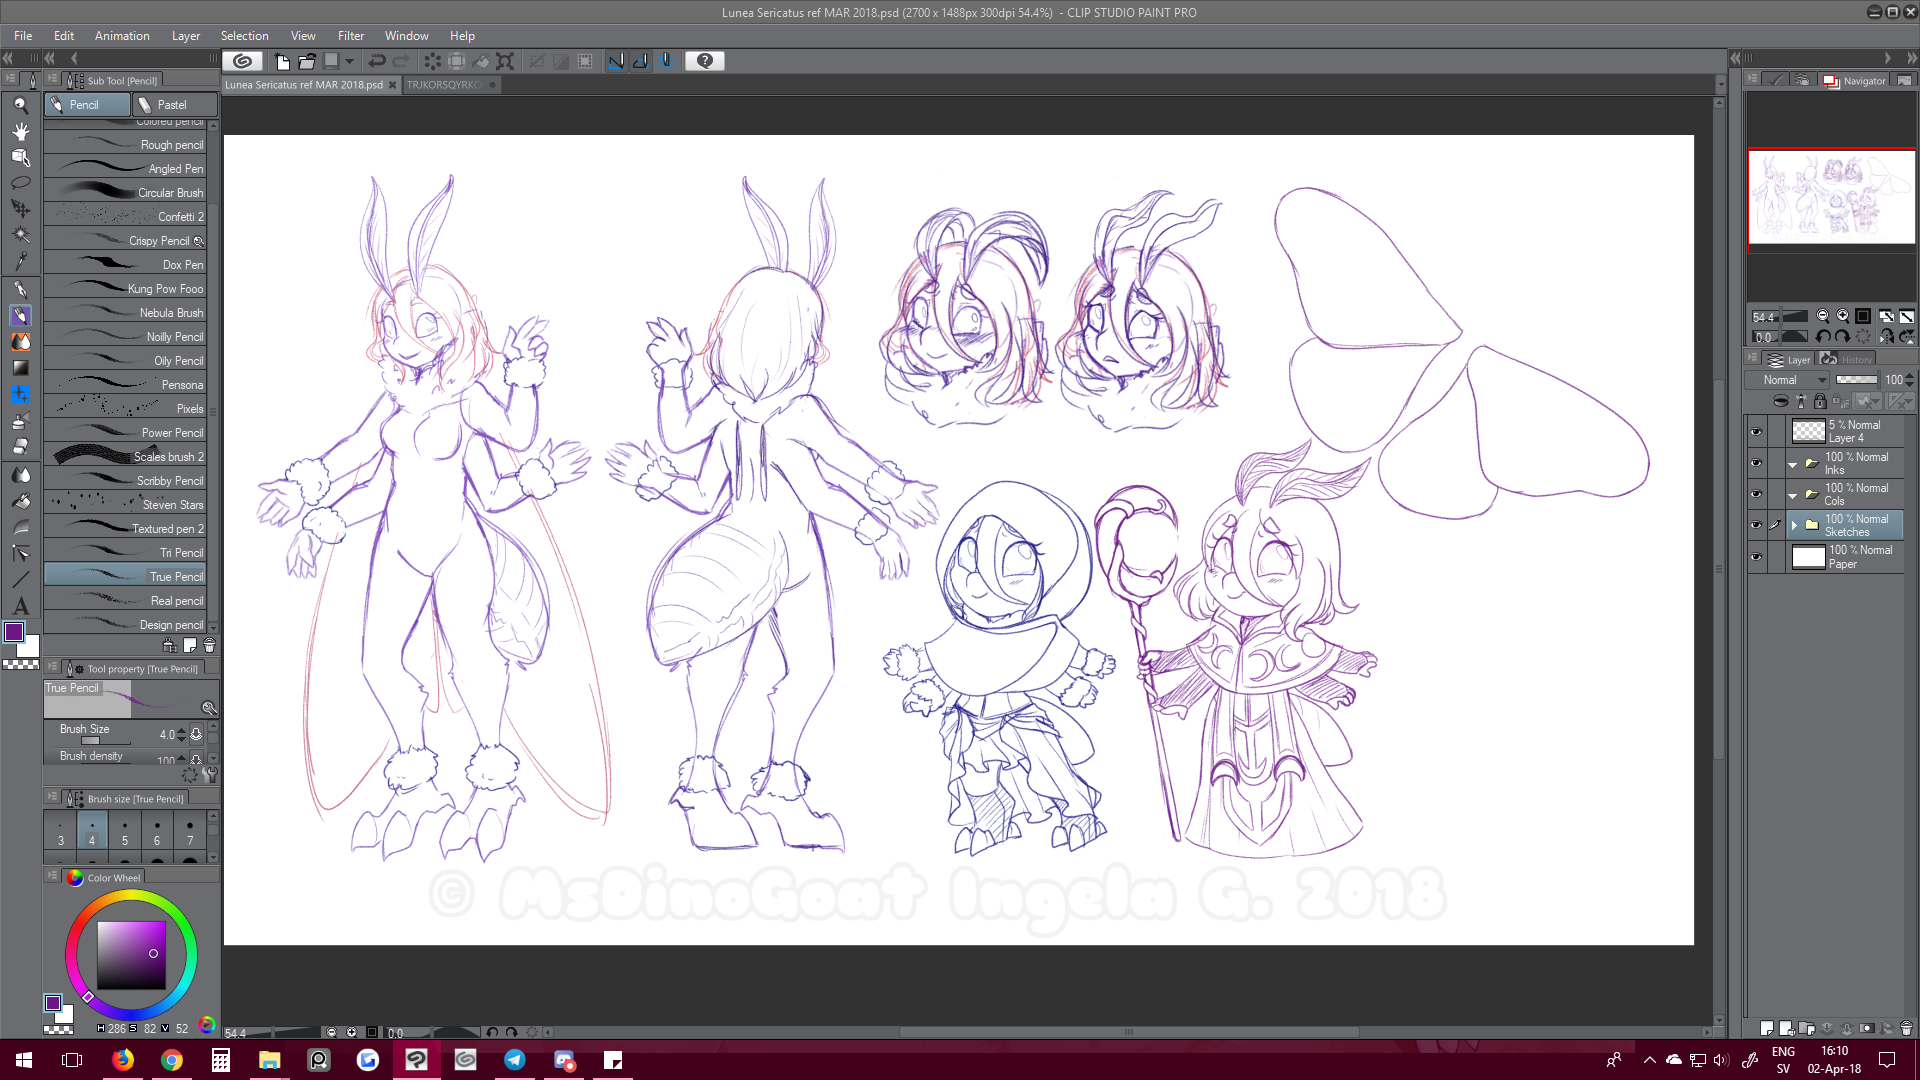Choose the Rough pencil brush
Image resolution: width=1920 pixels, height=1080 pixels.
pyautogui.click(x=130, y=145)
